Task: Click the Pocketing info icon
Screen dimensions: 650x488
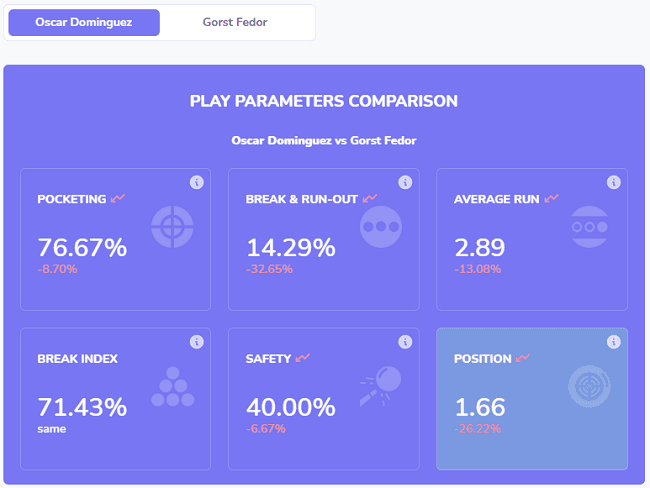Action: click(197, 182)
